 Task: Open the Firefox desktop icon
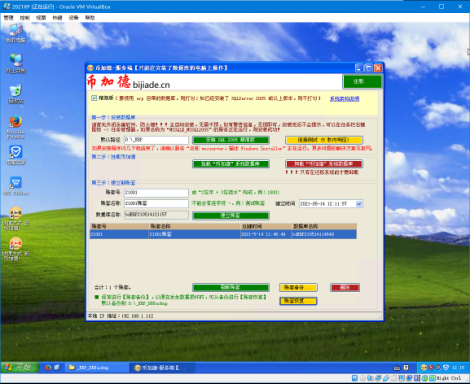(15, 127)
